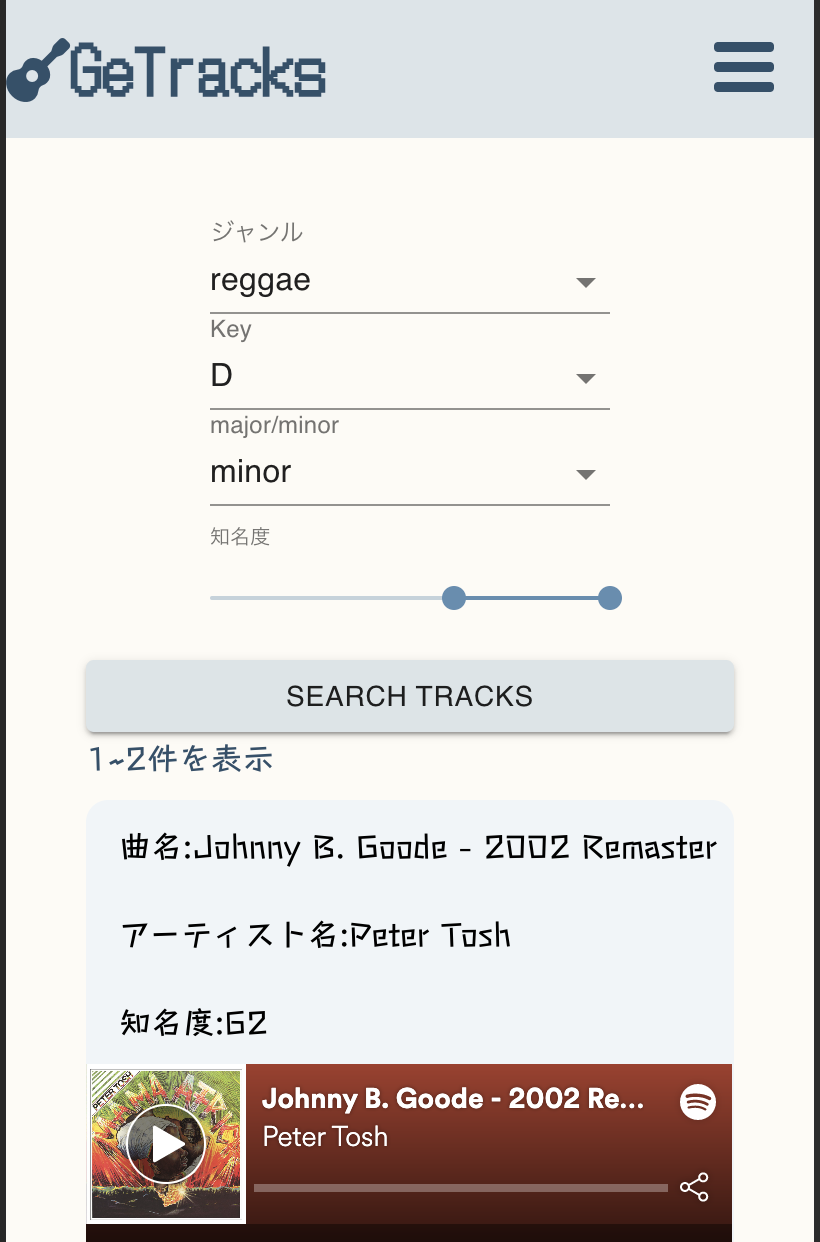Open the major/minor dropdown arrow

pyautogui.click(x=585, y=475)
